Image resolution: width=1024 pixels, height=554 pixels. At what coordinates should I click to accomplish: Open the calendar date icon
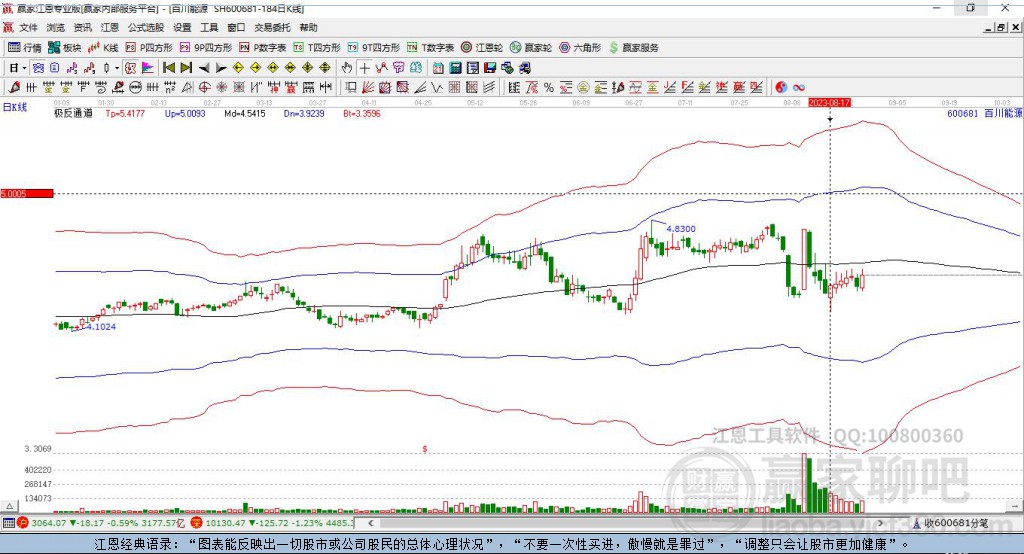tap(438, 68)
